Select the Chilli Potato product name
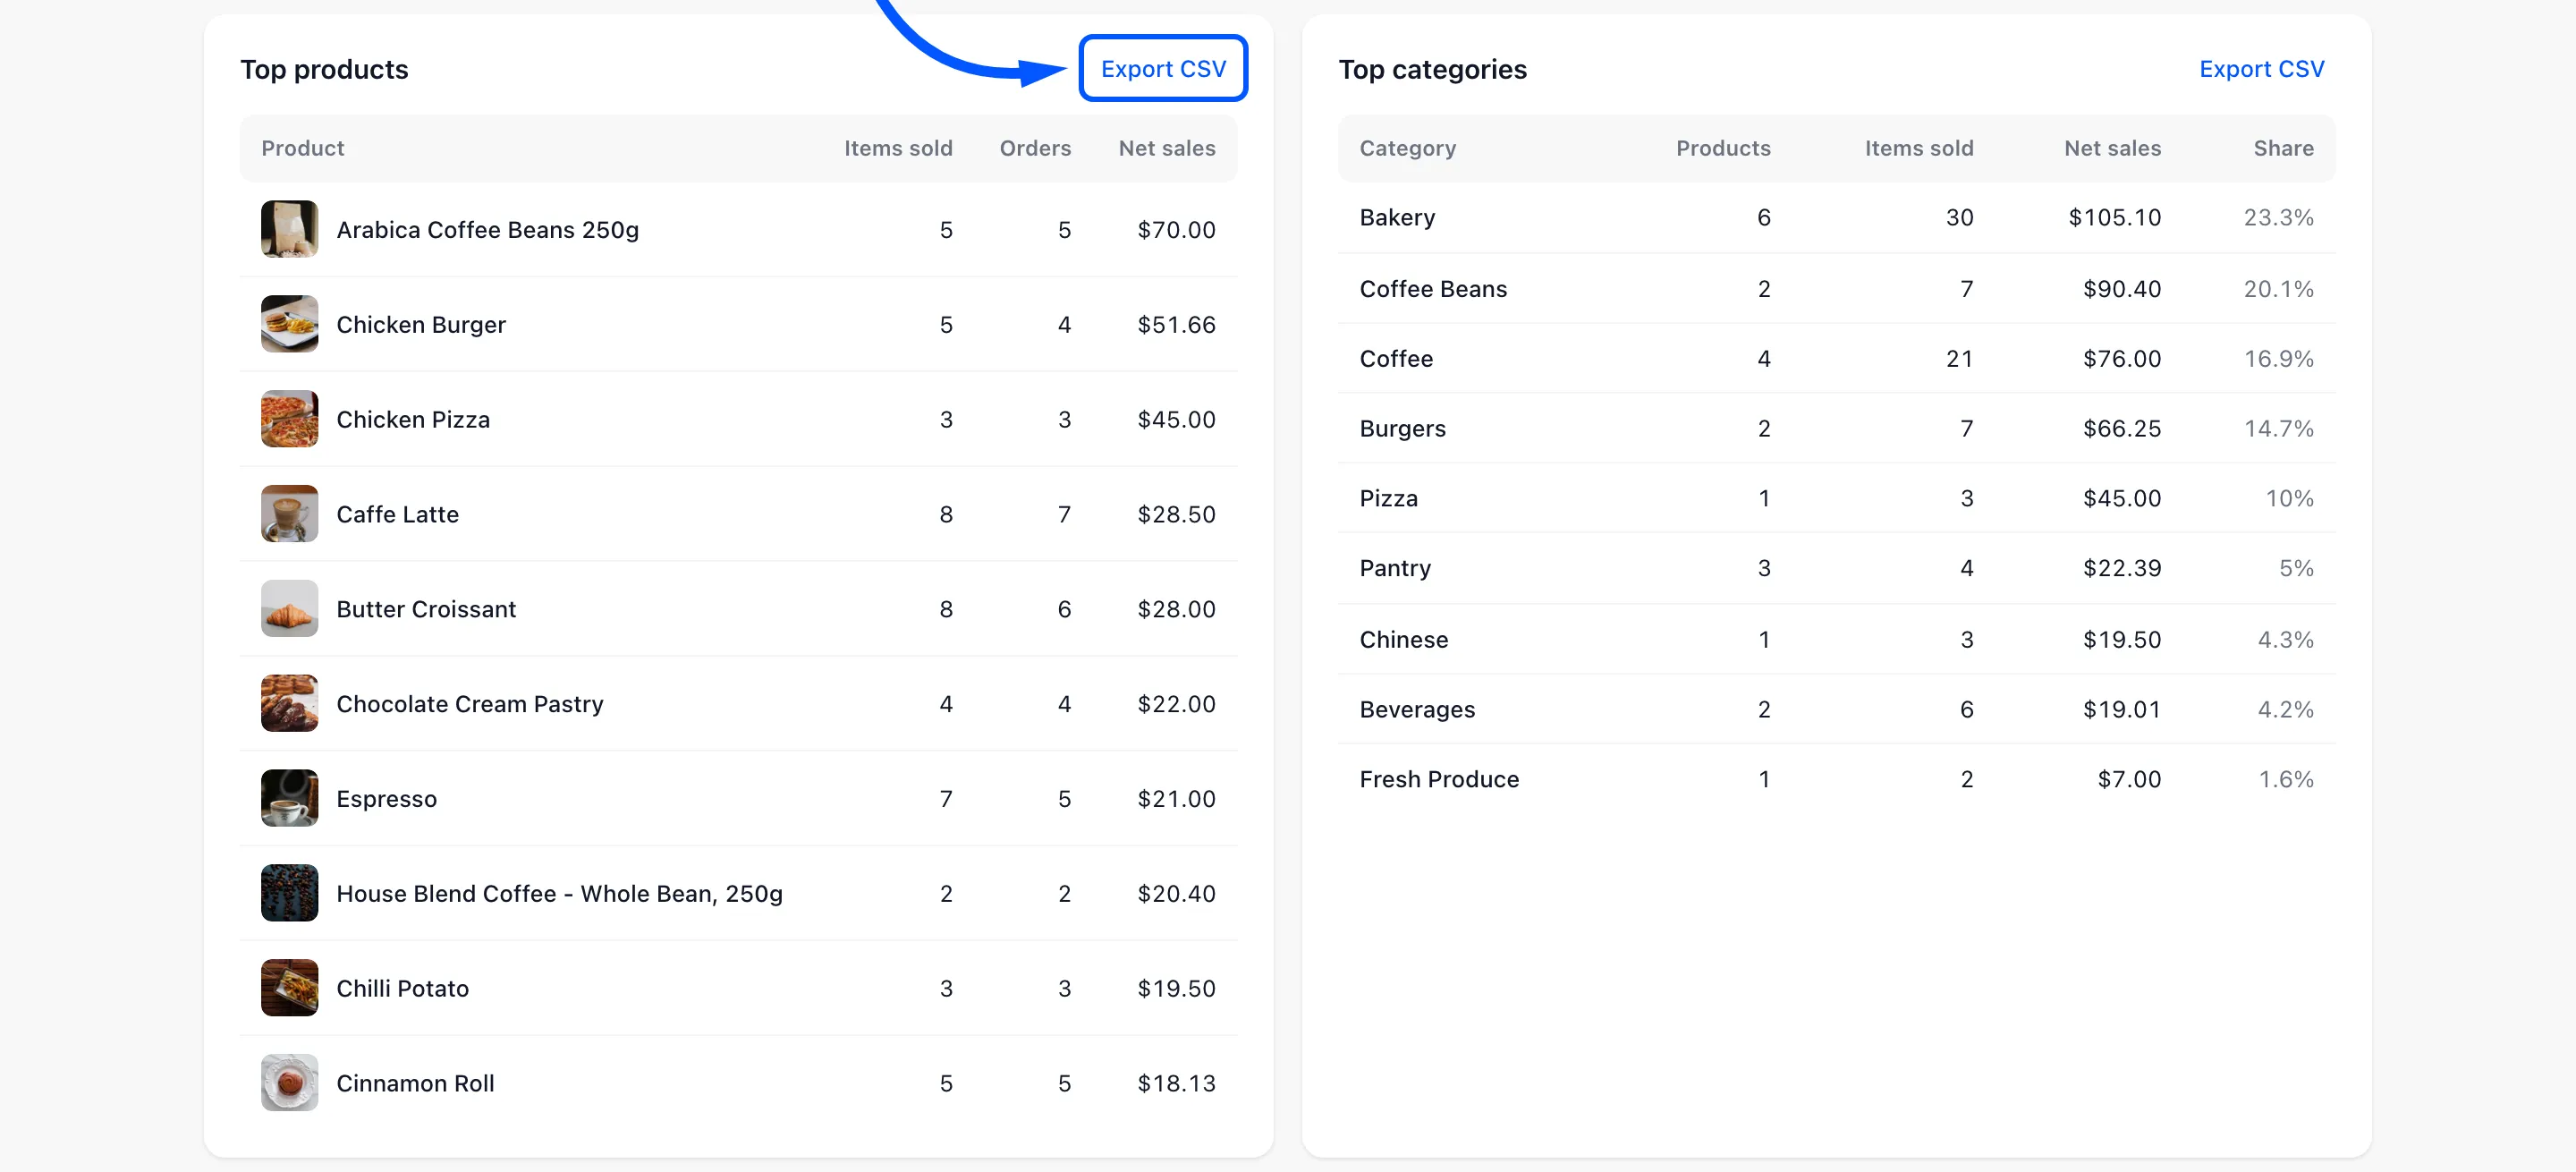 click(x=402, y=989)
